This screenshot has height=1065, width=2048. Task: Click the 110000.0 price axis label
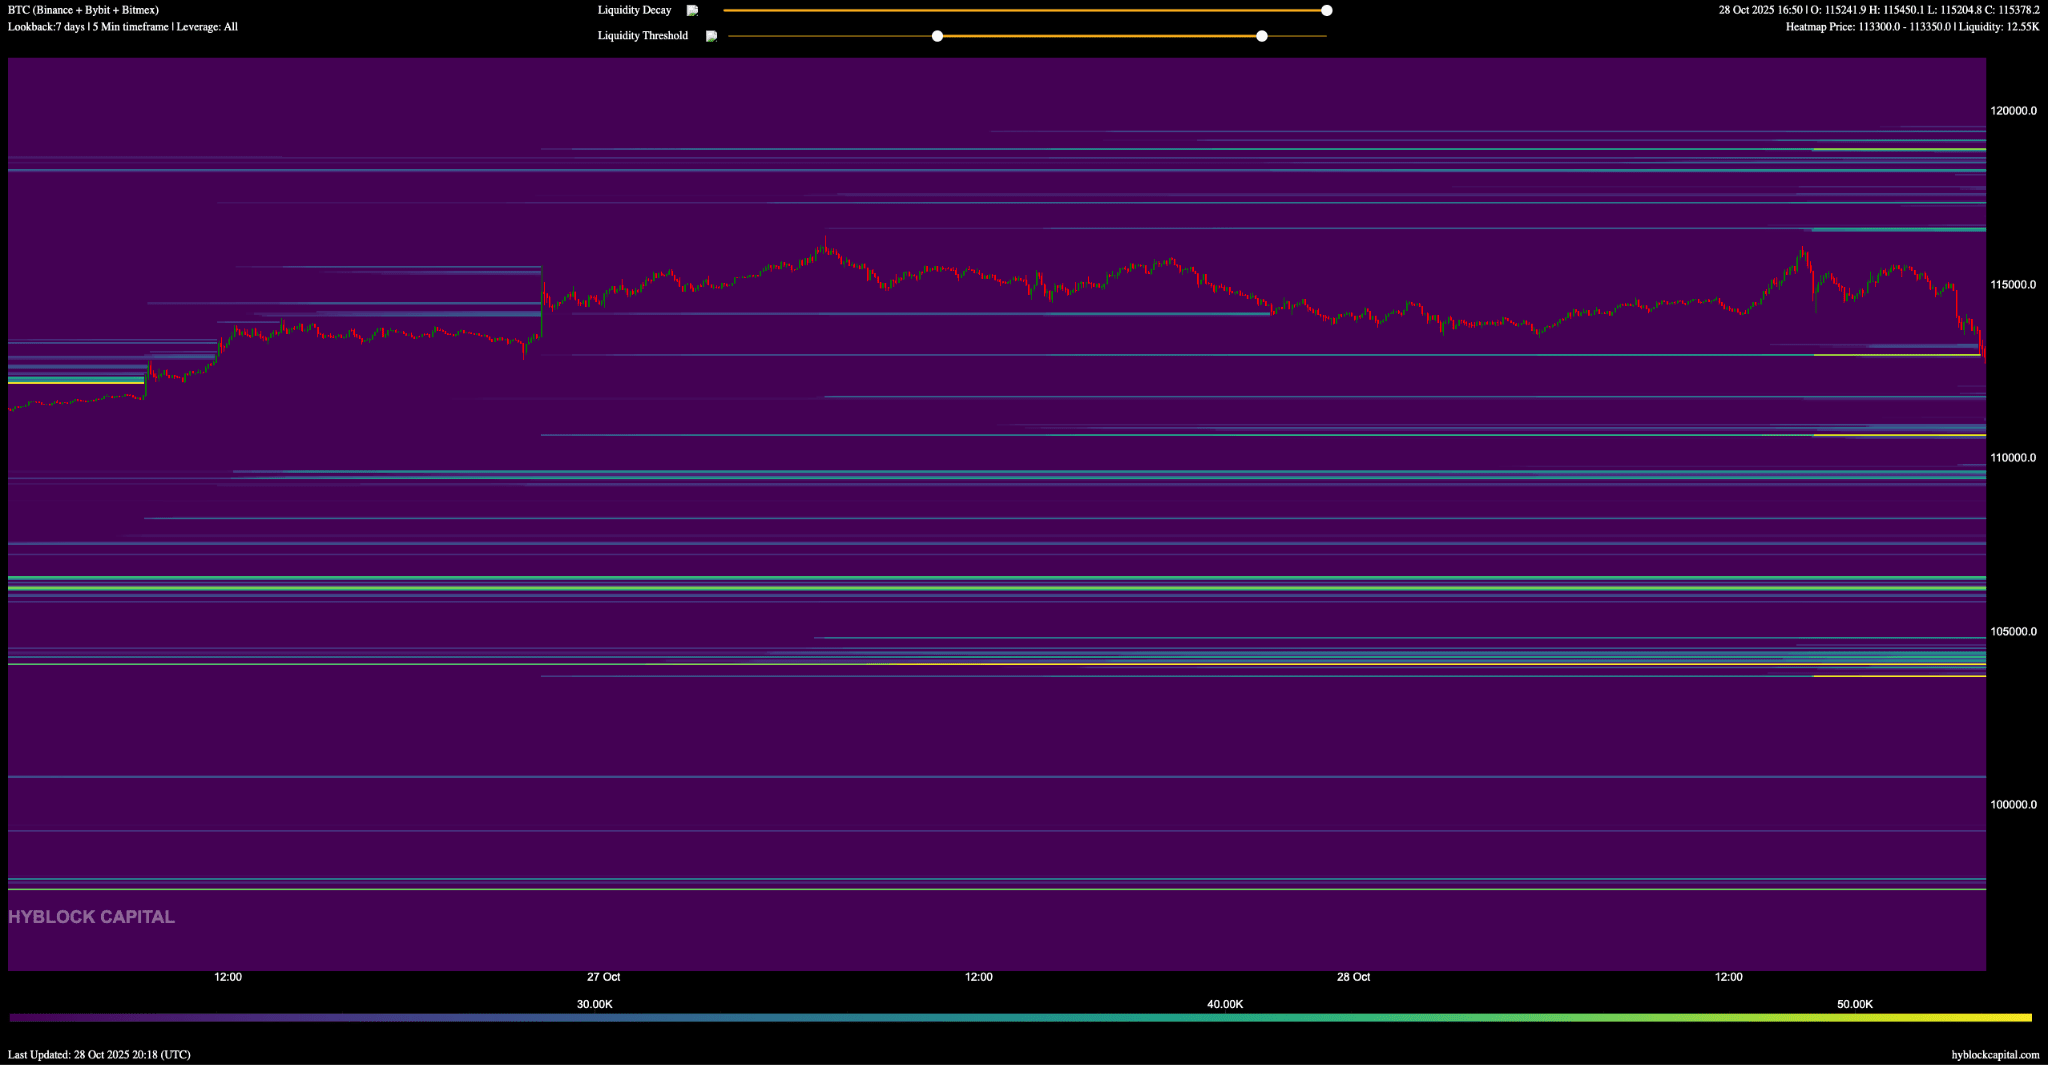[x=2013, y=458]
